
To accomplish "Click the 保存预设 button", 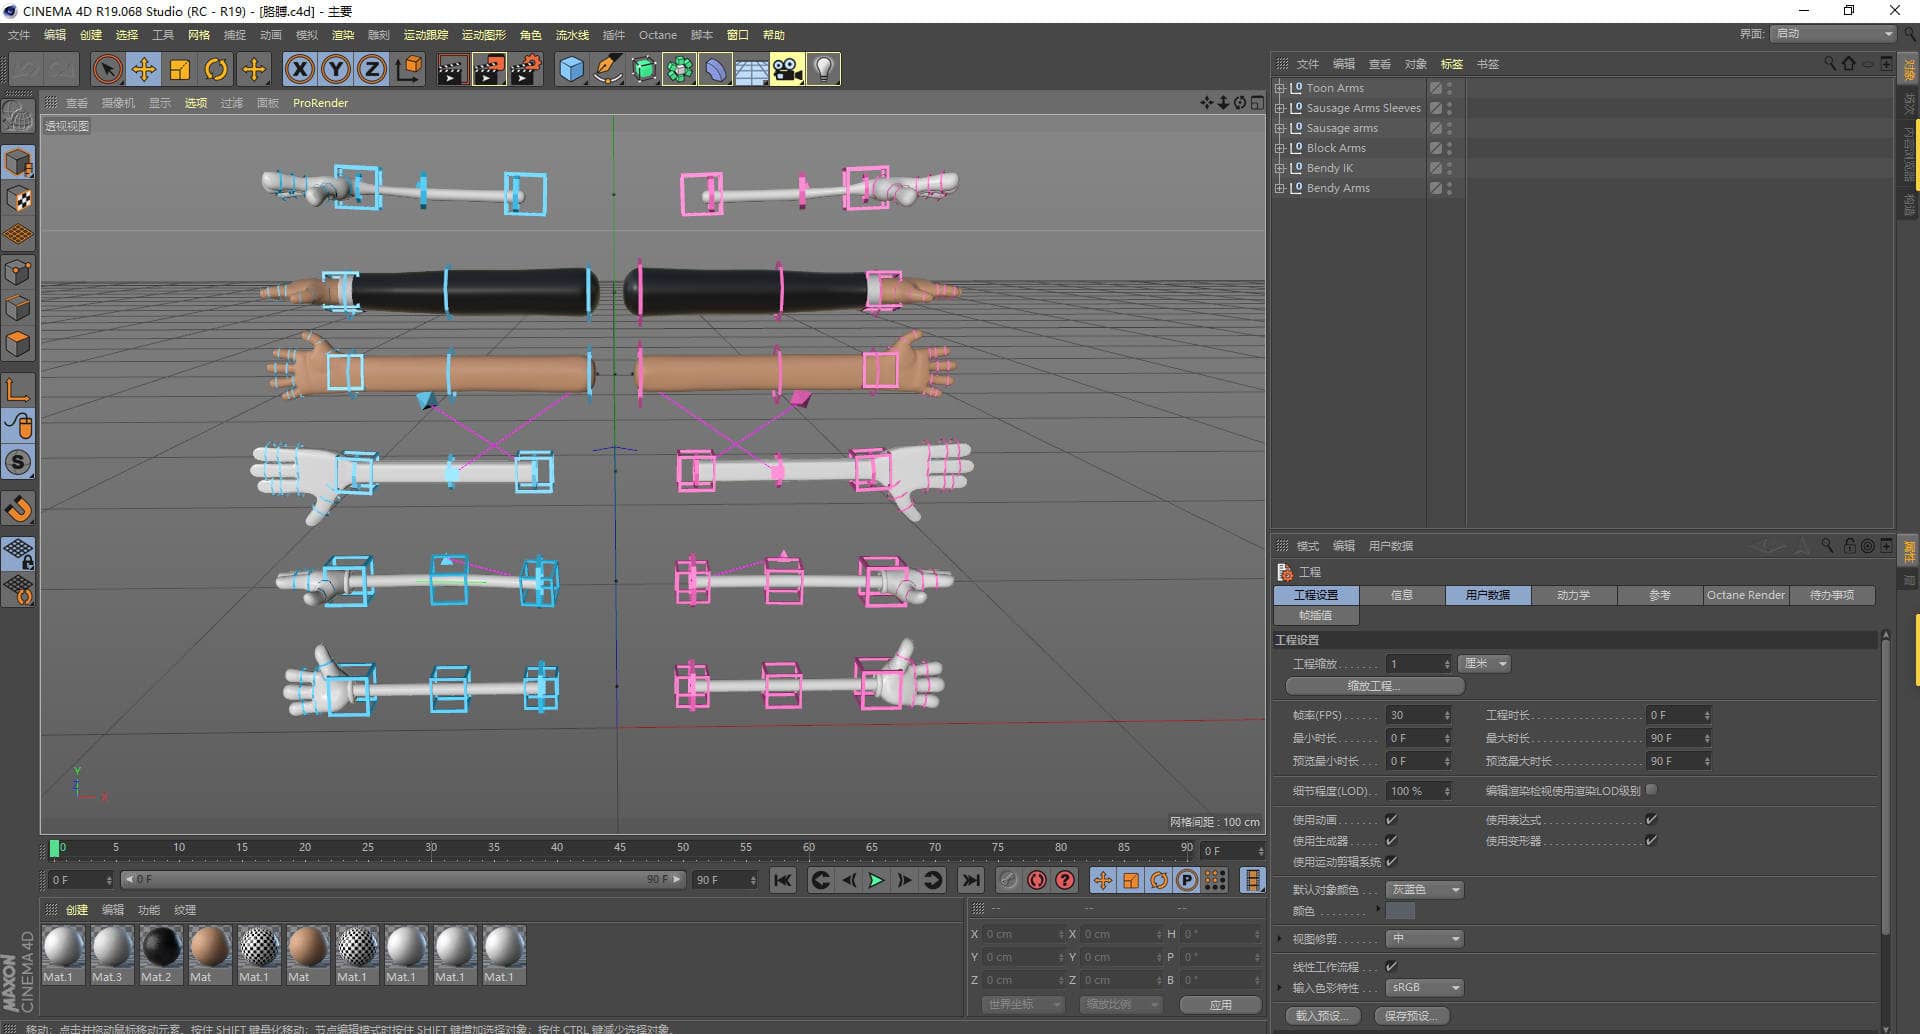I will 1411,1015.
